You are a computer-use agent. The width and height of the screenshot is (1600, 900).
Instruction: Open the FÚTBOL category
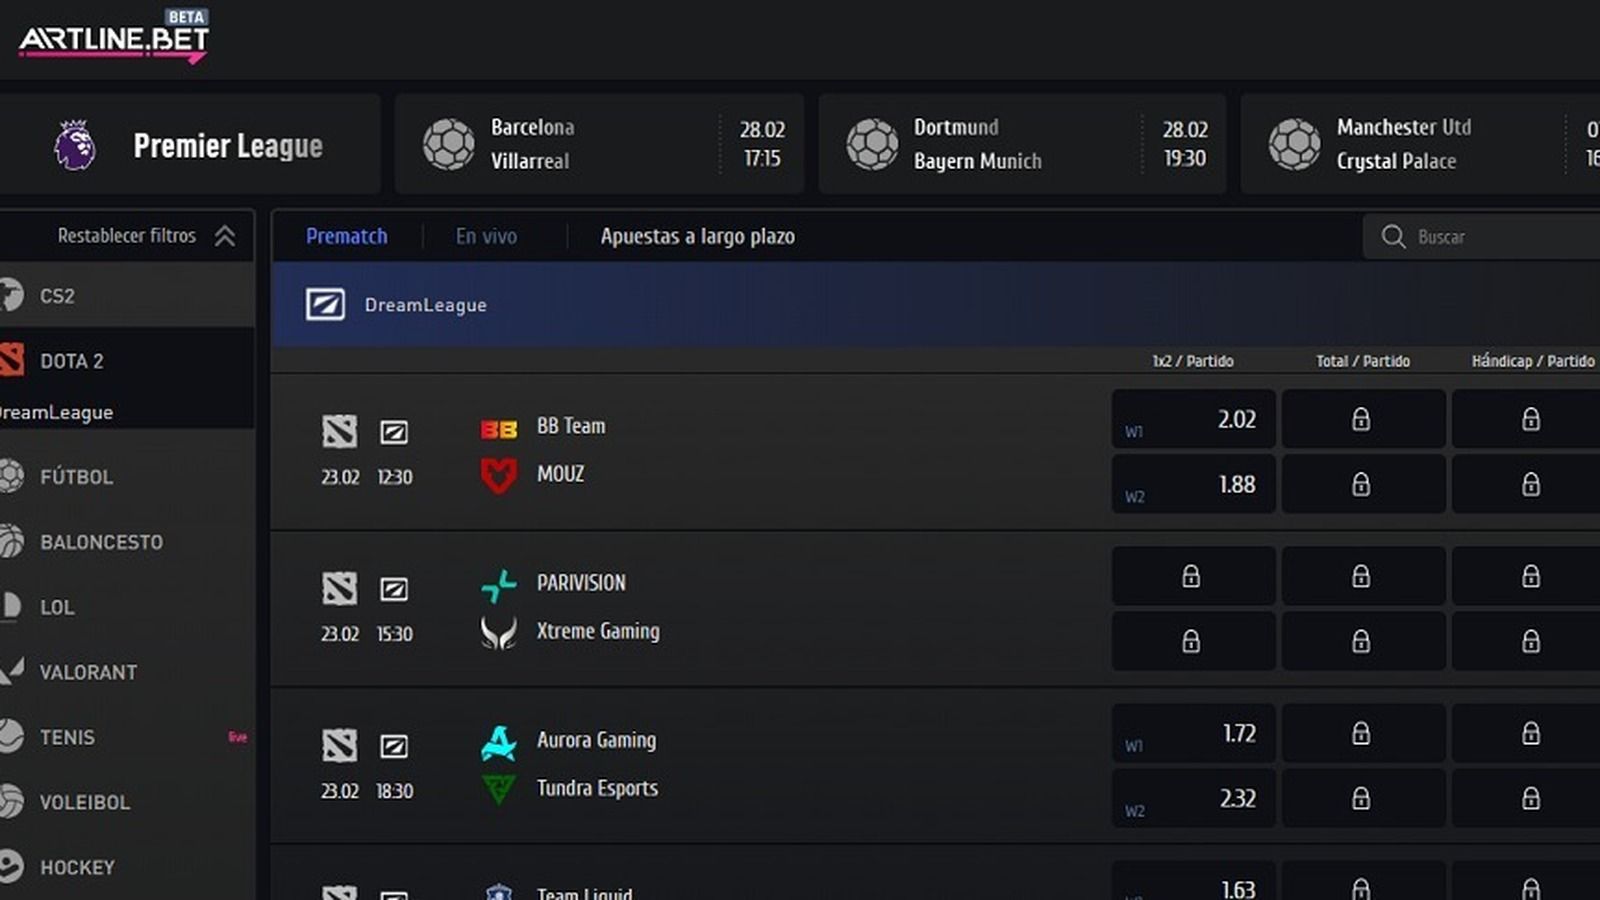[127, 476]
